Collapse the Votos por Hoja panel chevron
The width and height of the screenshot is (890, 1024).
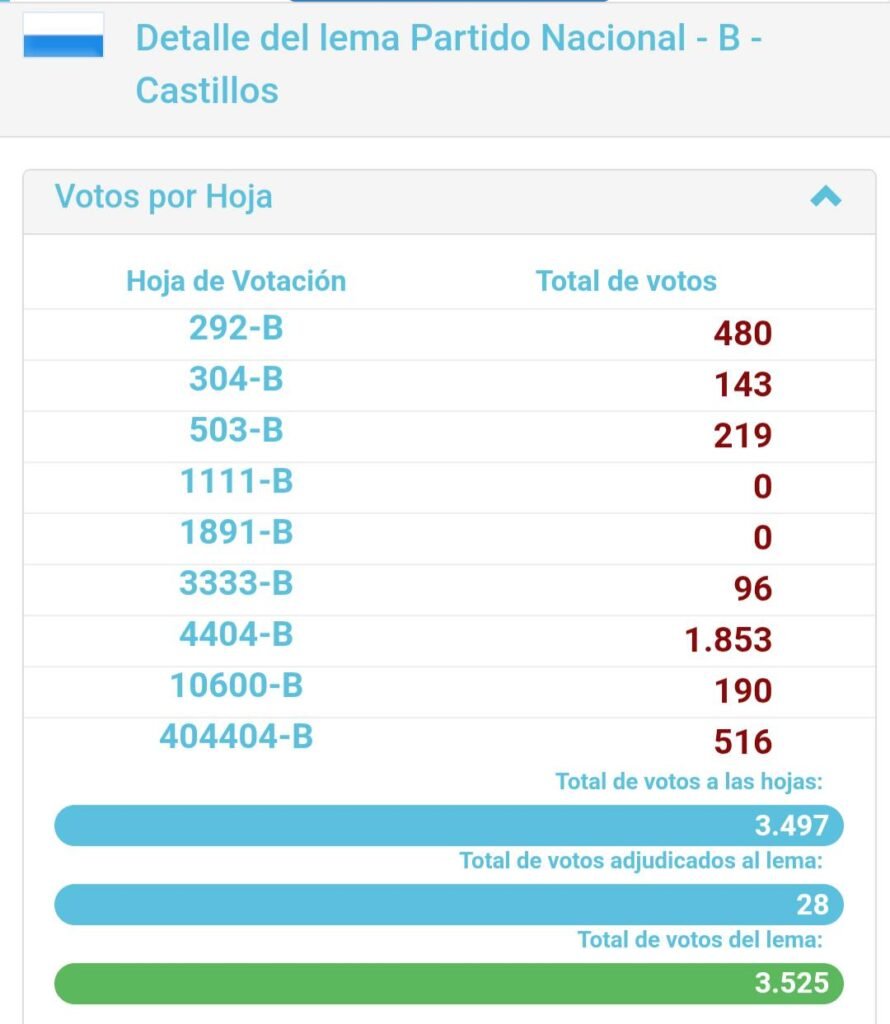point(825,196)
